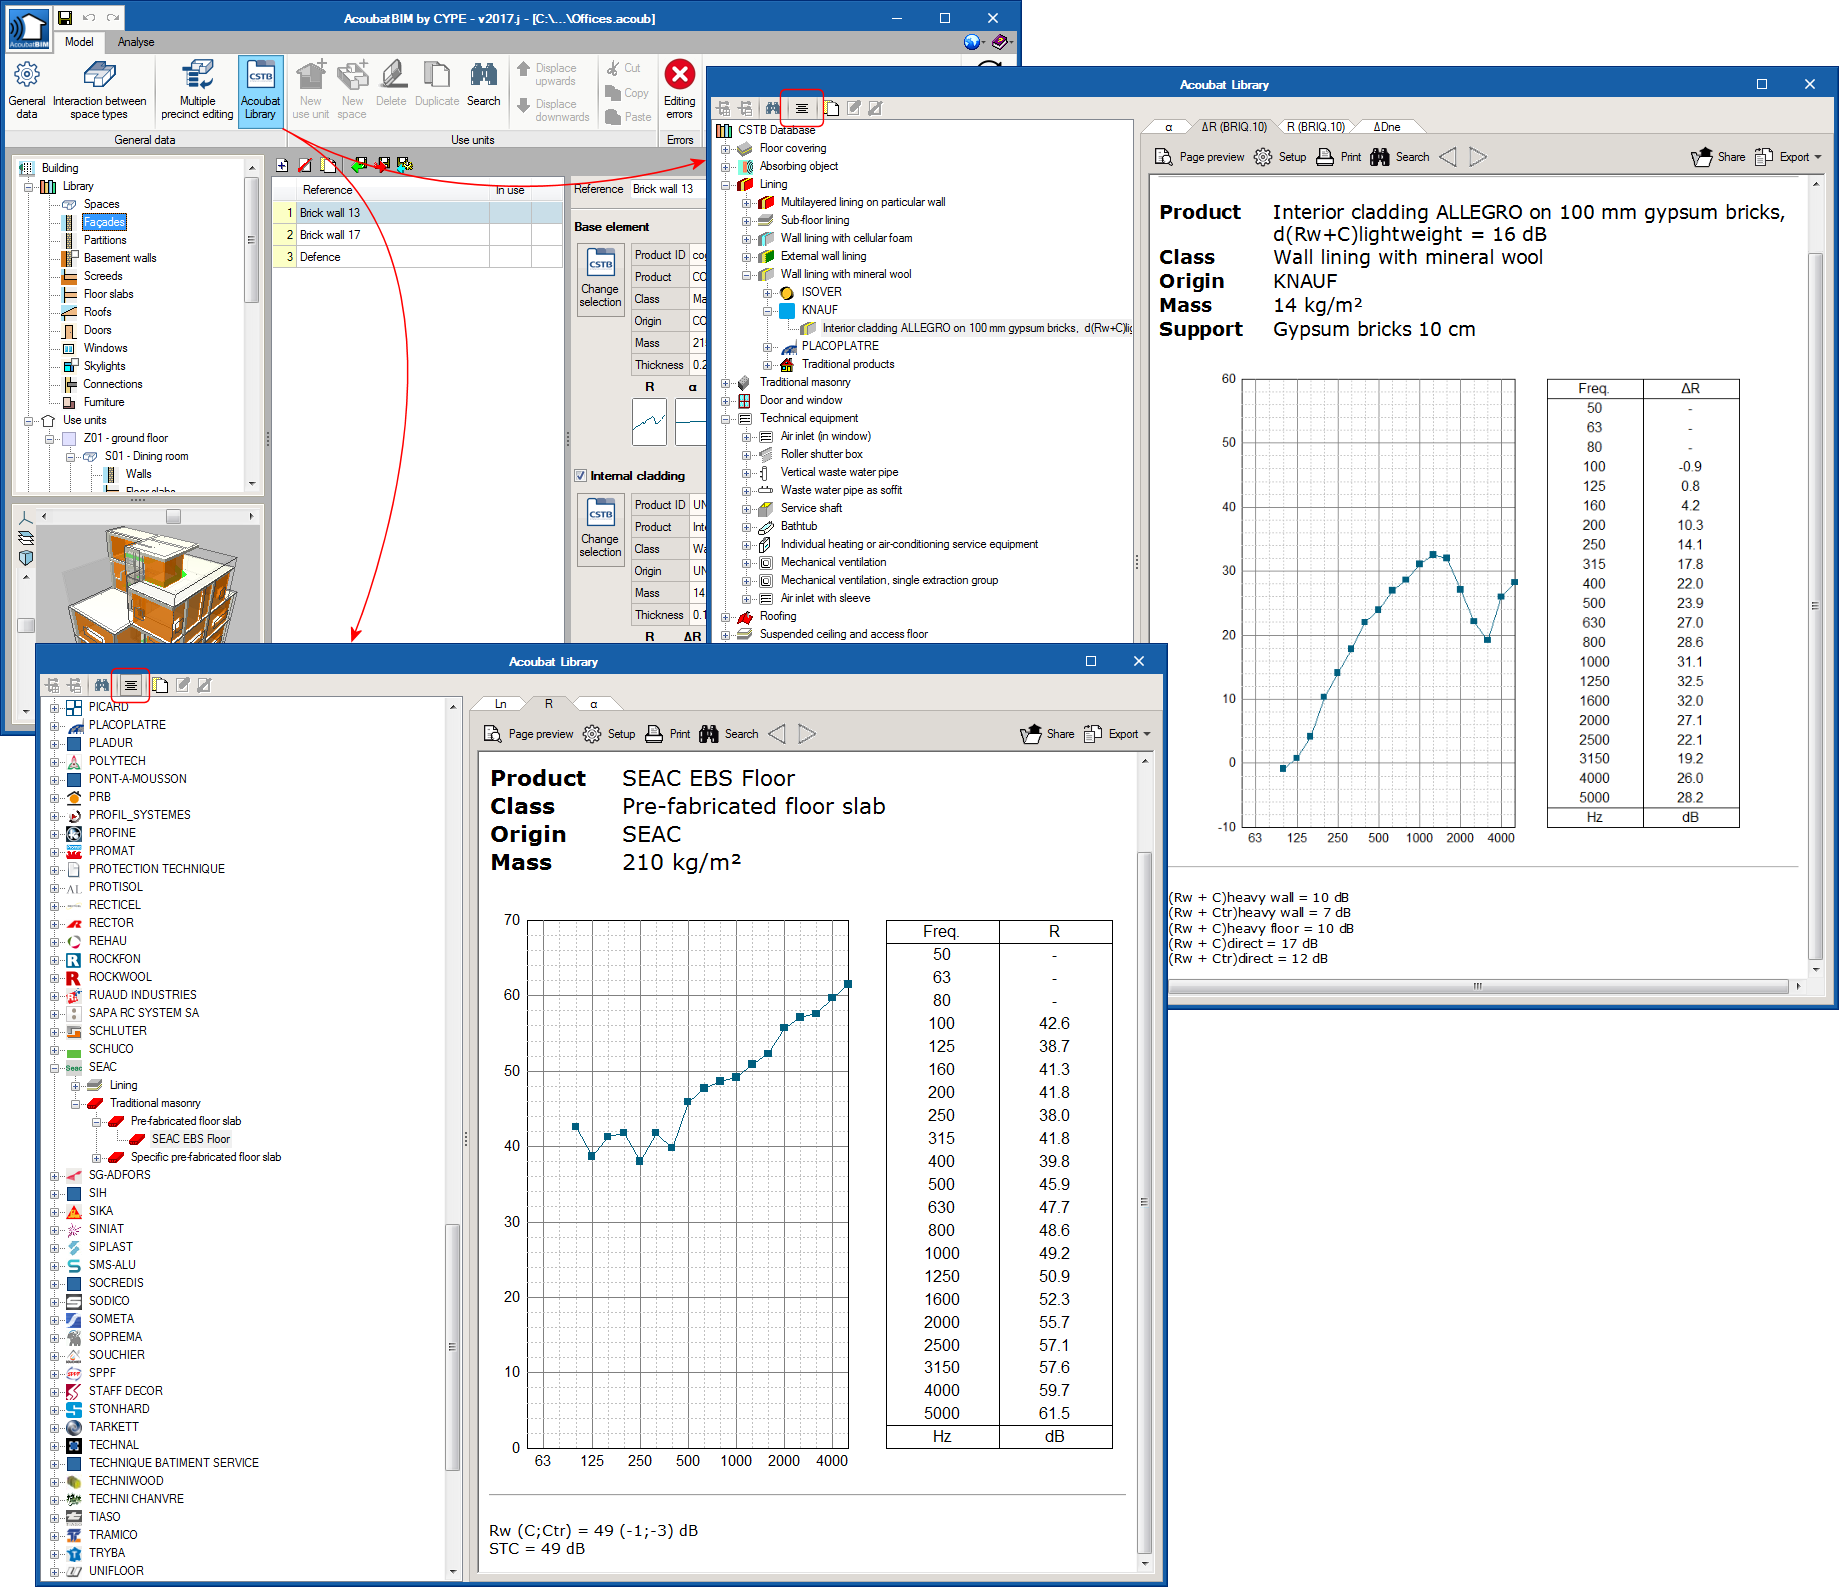Collapse the Lining node in CSTB Database
The width and height of the screenshot is (1843, 1591).
coord(725,184)
